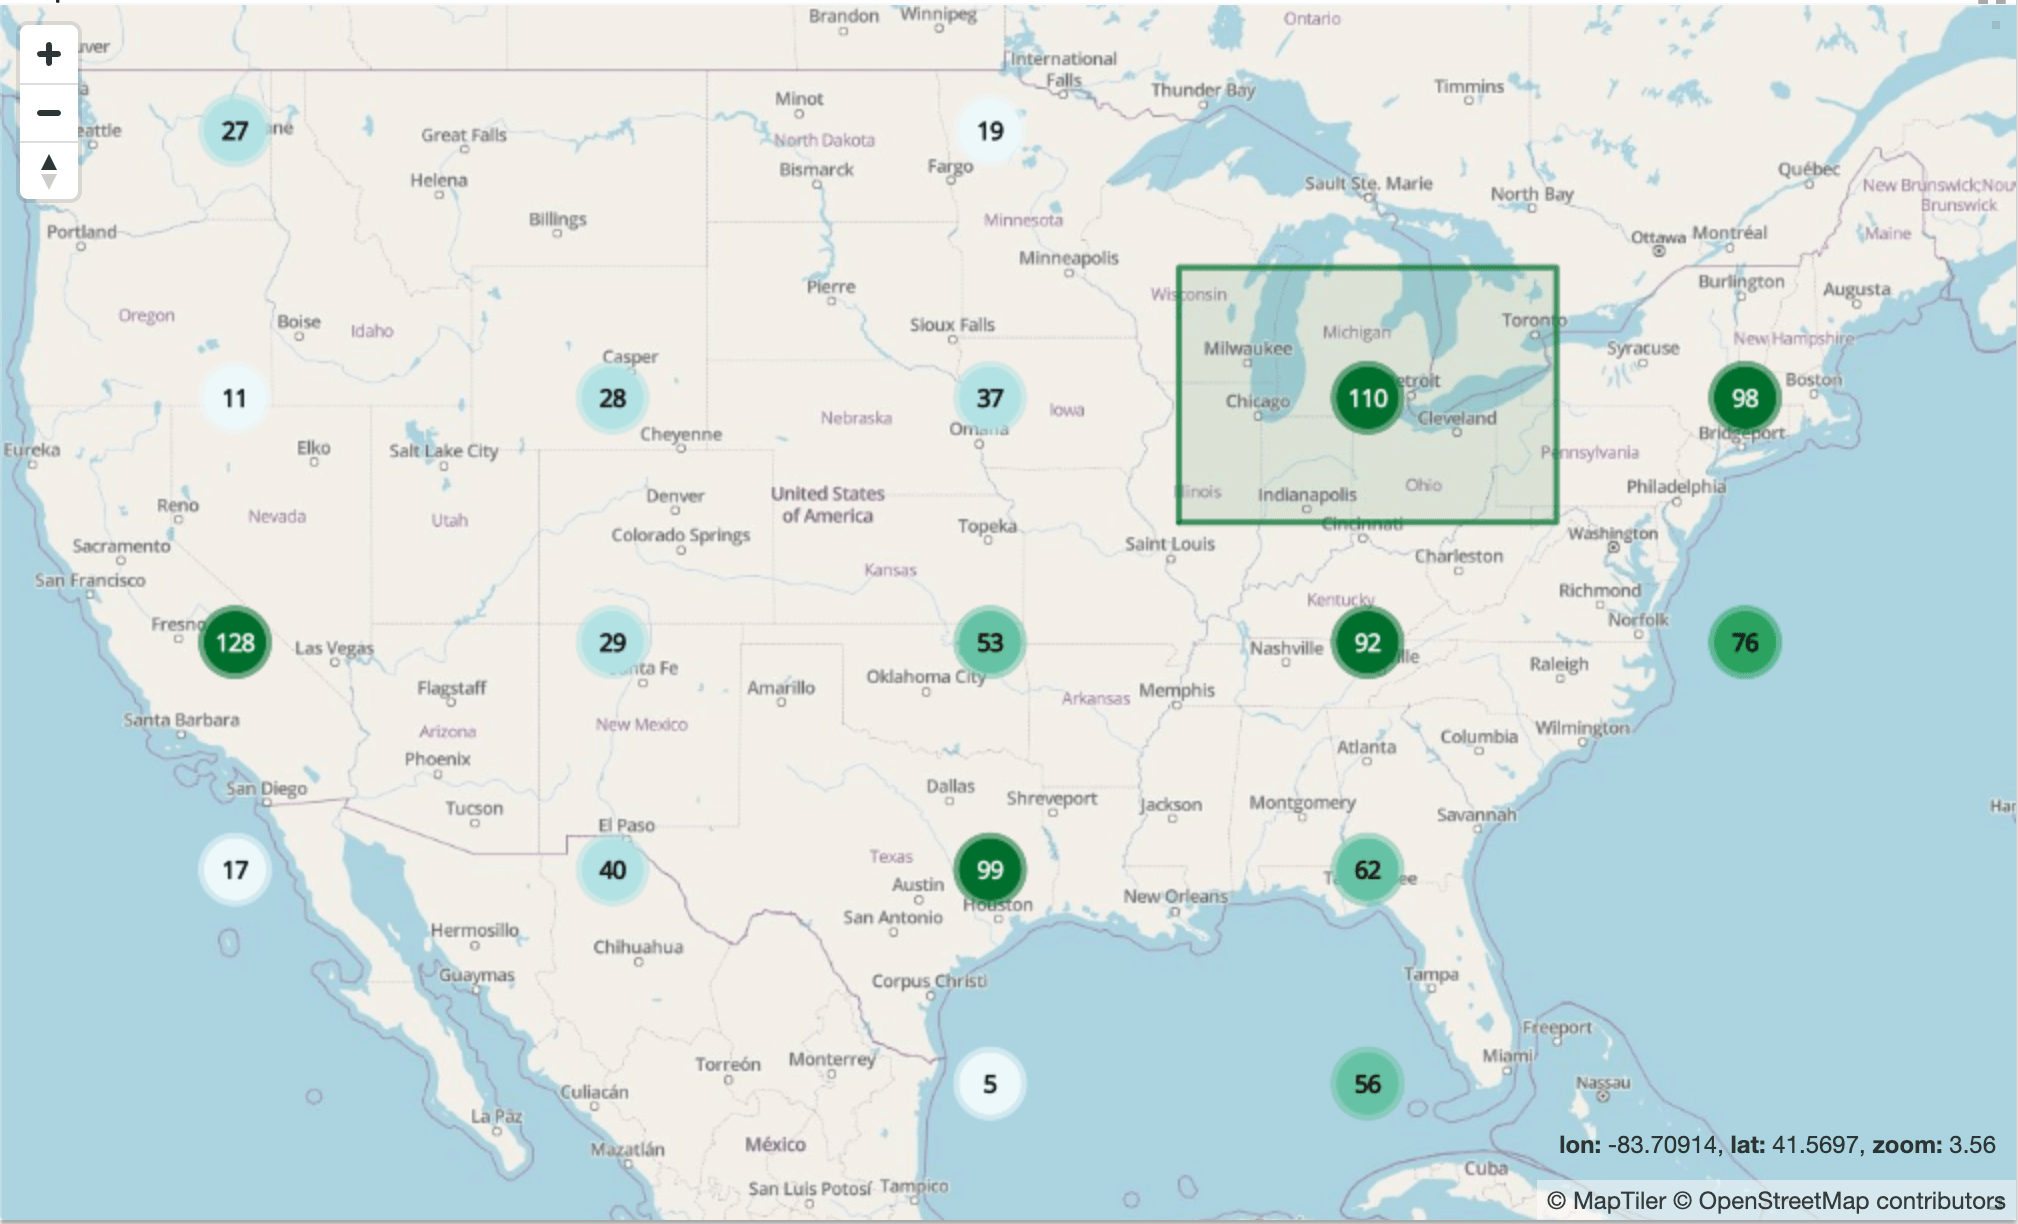Select the 76 cluster off the Atlantic coast
This screenshot has height=1224, width=2018.
pos(1745,642)
